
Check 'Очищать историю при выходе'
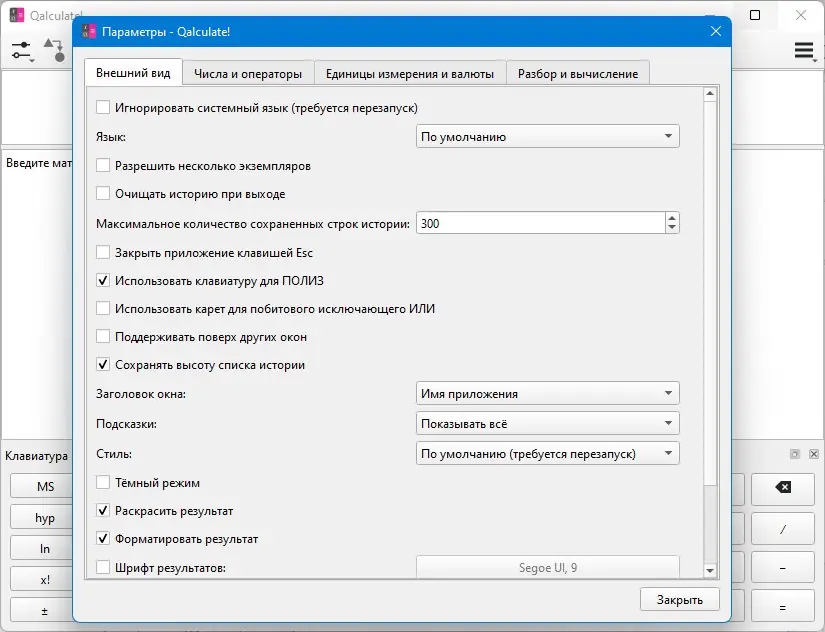pos(103,194)
